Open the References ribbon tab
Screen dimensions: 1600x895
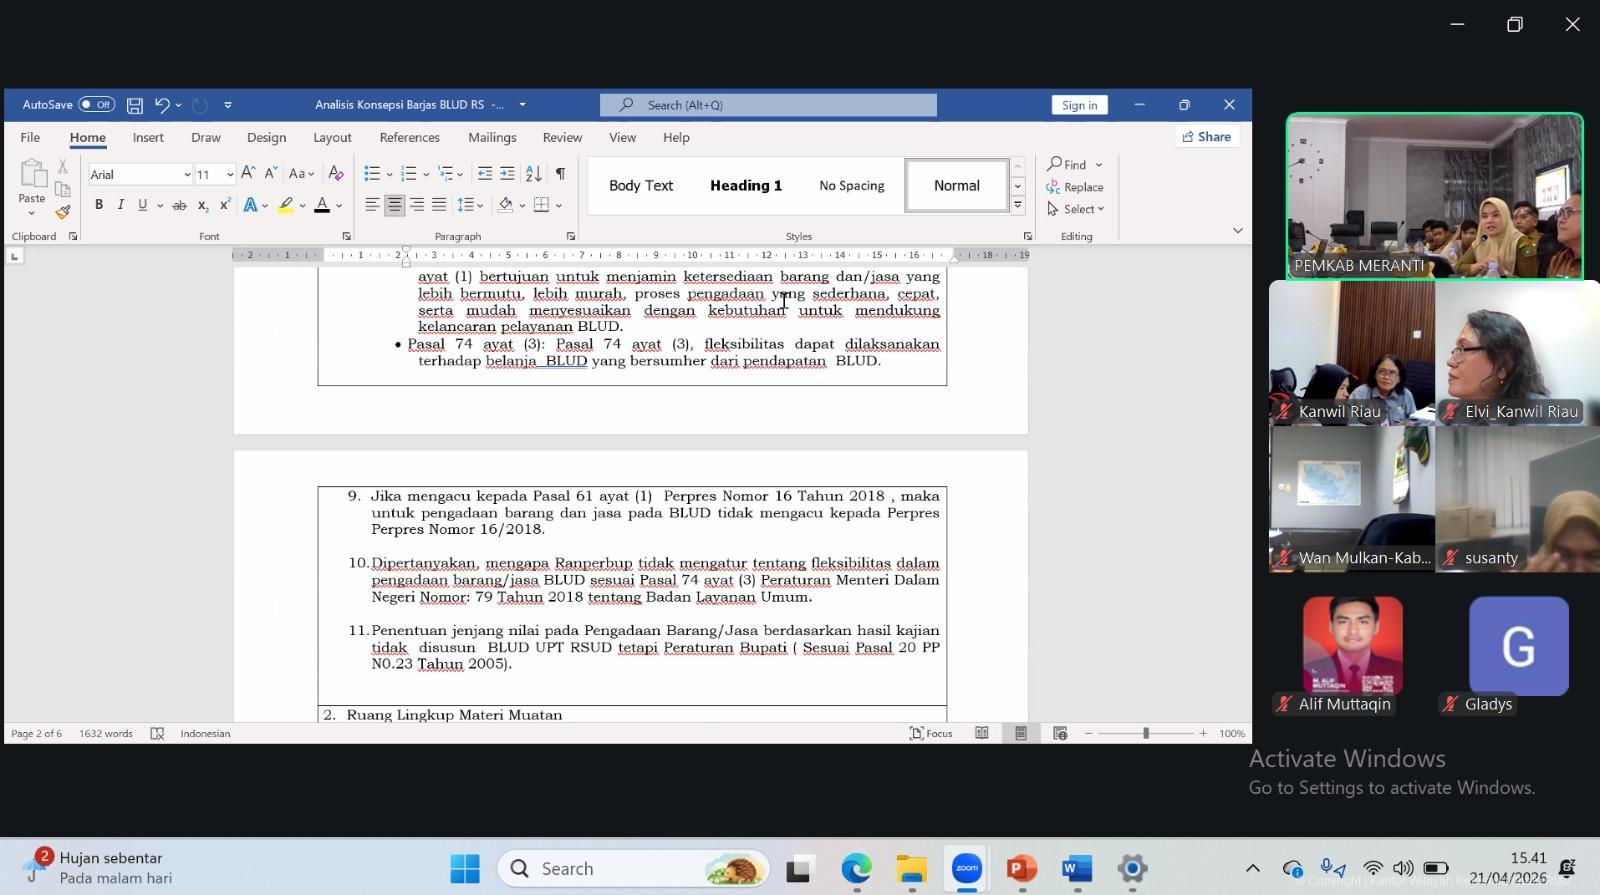click(x=409, y=137)
